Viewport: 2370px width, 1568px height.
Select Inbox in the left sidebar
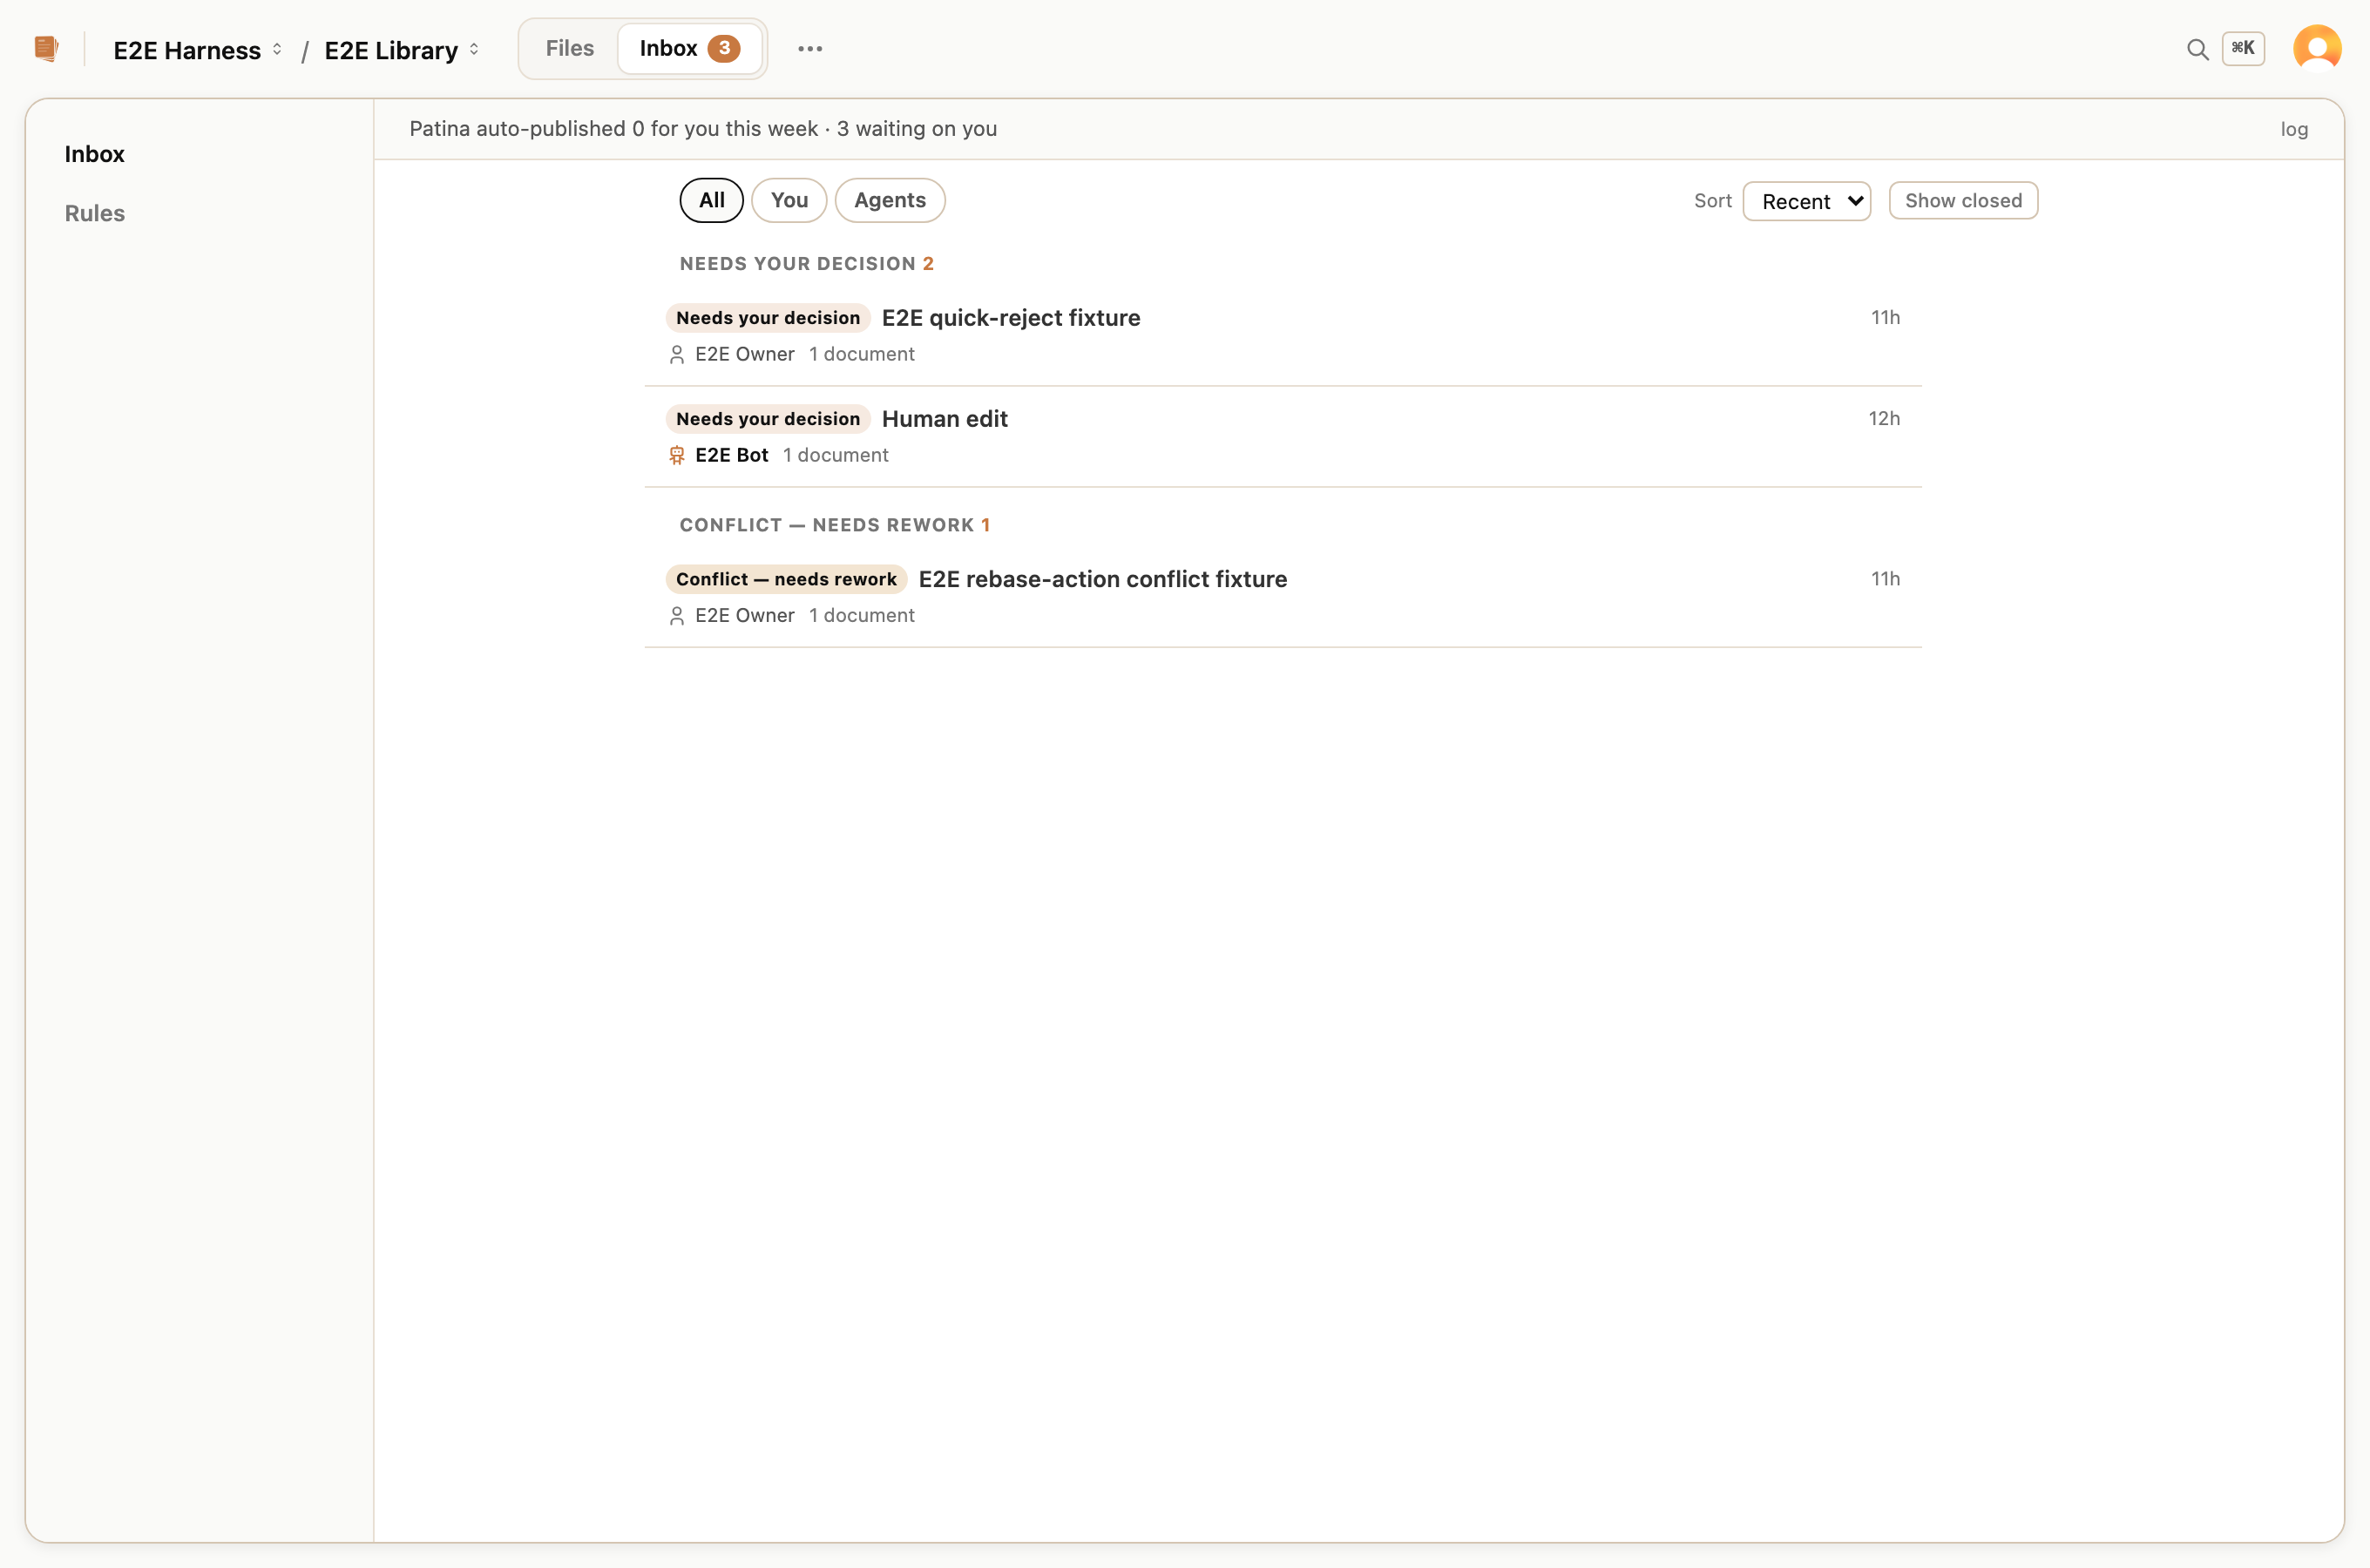click(94, 154)
